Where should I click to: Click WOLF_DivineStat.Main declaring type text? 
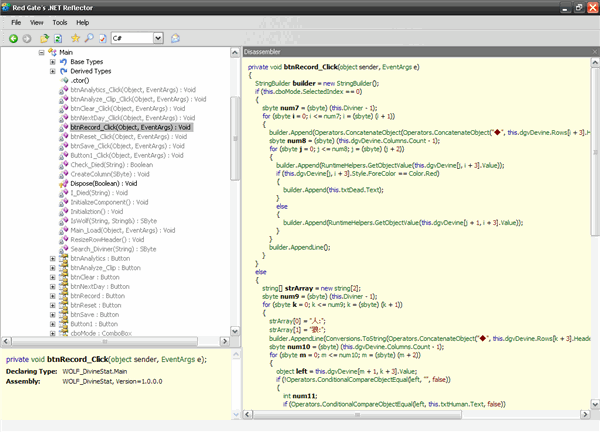point(95,372)
